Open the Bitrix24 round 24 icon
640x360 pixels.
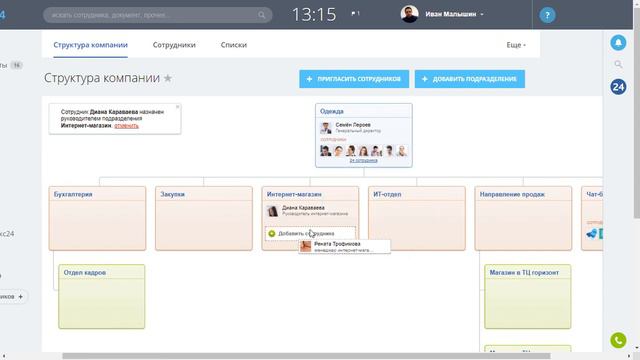click(x=618, y=87)
